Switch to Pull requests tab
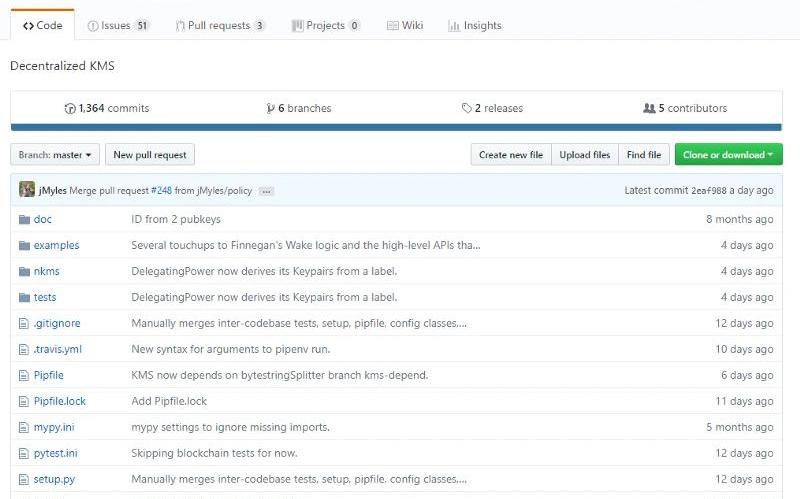 click(x=220, y=25)
